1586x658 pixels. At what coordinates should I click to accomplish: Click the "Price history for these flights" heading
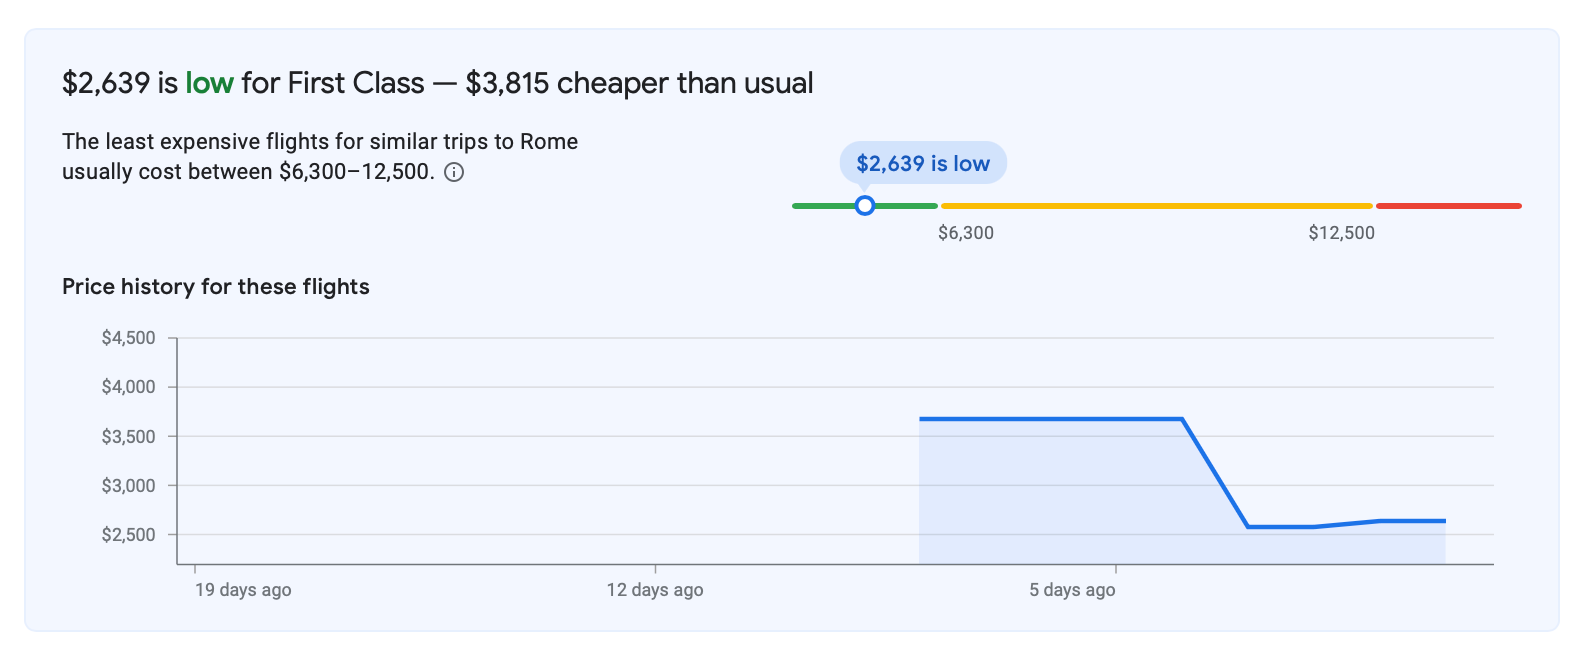click(216, 287)
